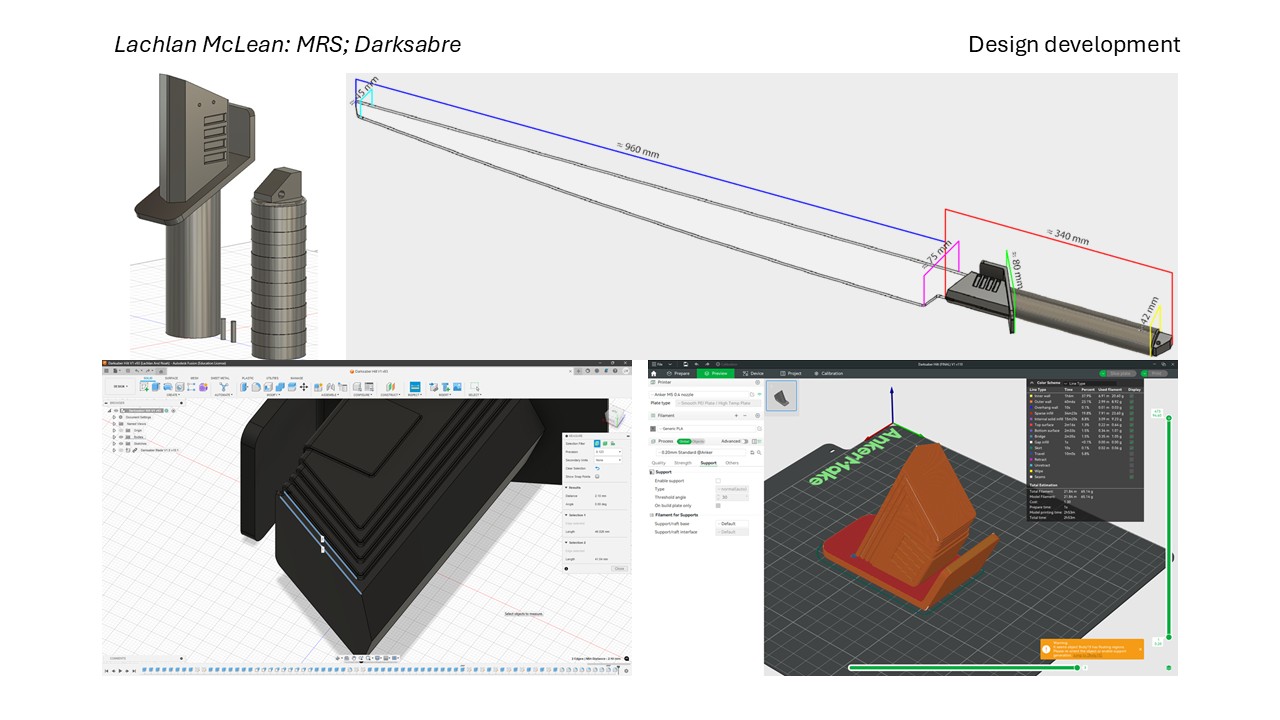The width and height of the screenshot is (1280, 720).
Task: Select the Create Sketch icon in Fusion
Action: point(146,387)
